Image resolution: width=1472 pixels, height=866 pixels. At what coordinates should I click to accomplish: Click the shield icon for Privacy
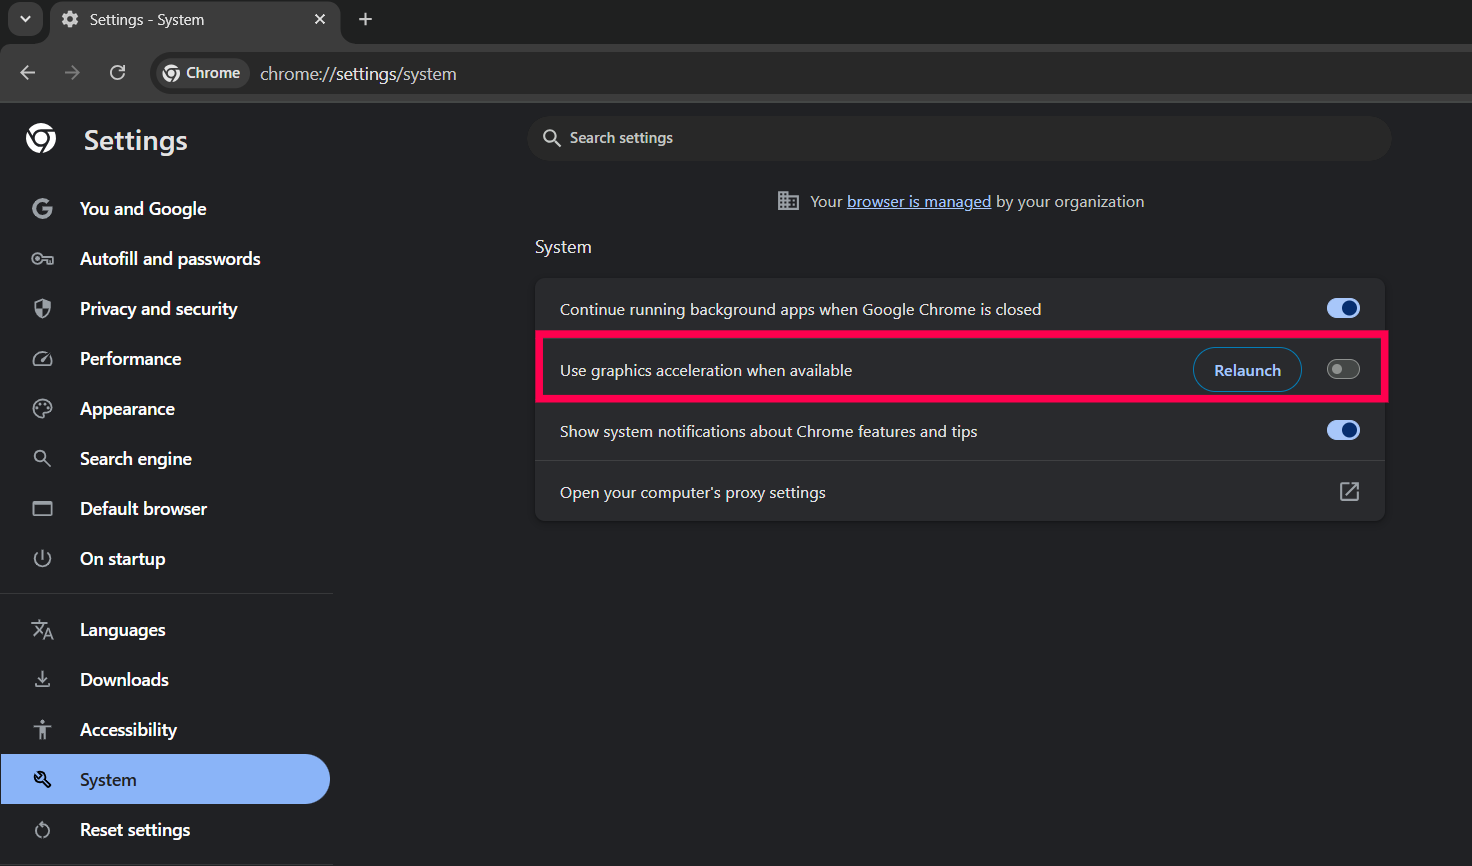(42, 309)
